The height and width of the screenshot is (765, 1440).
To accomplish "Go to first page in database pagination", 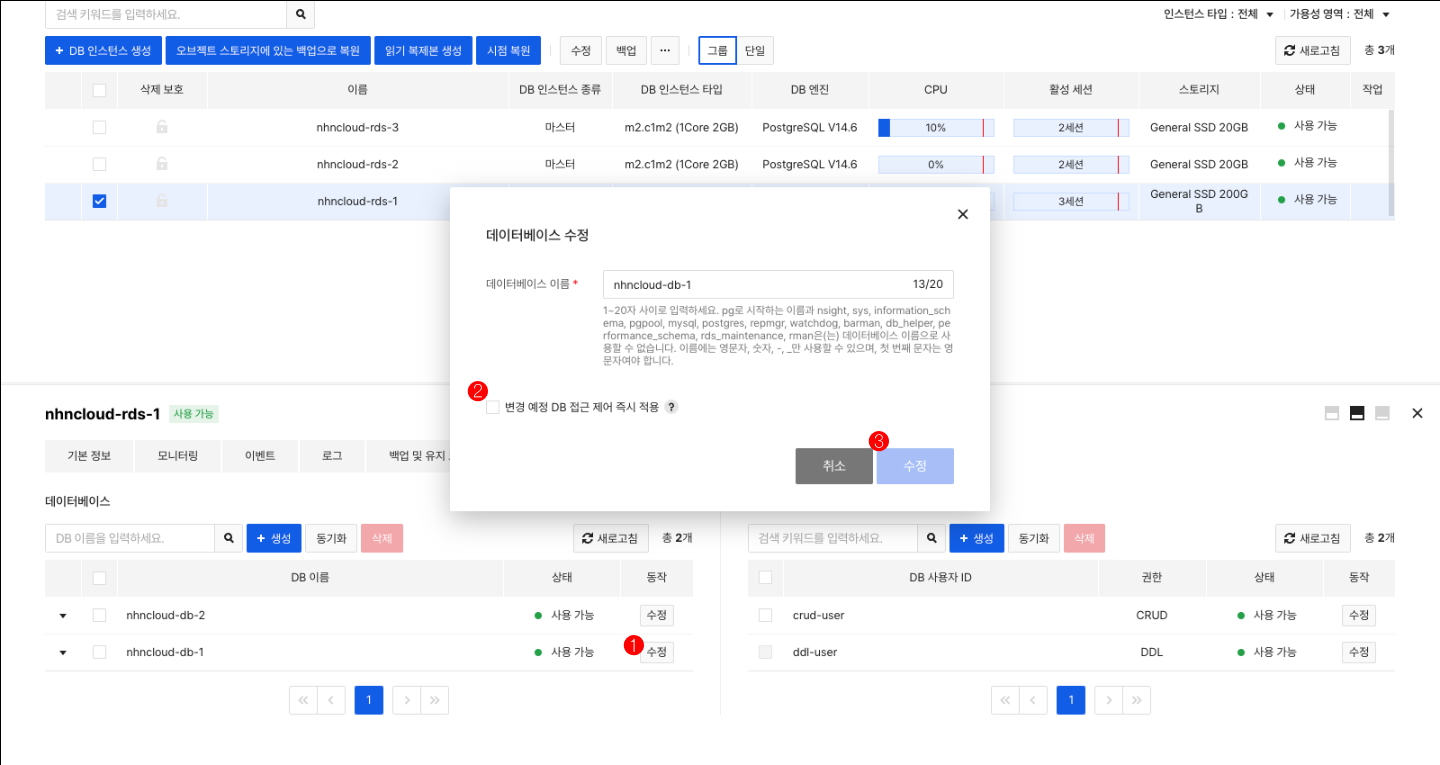I will [x=303, y=700].
